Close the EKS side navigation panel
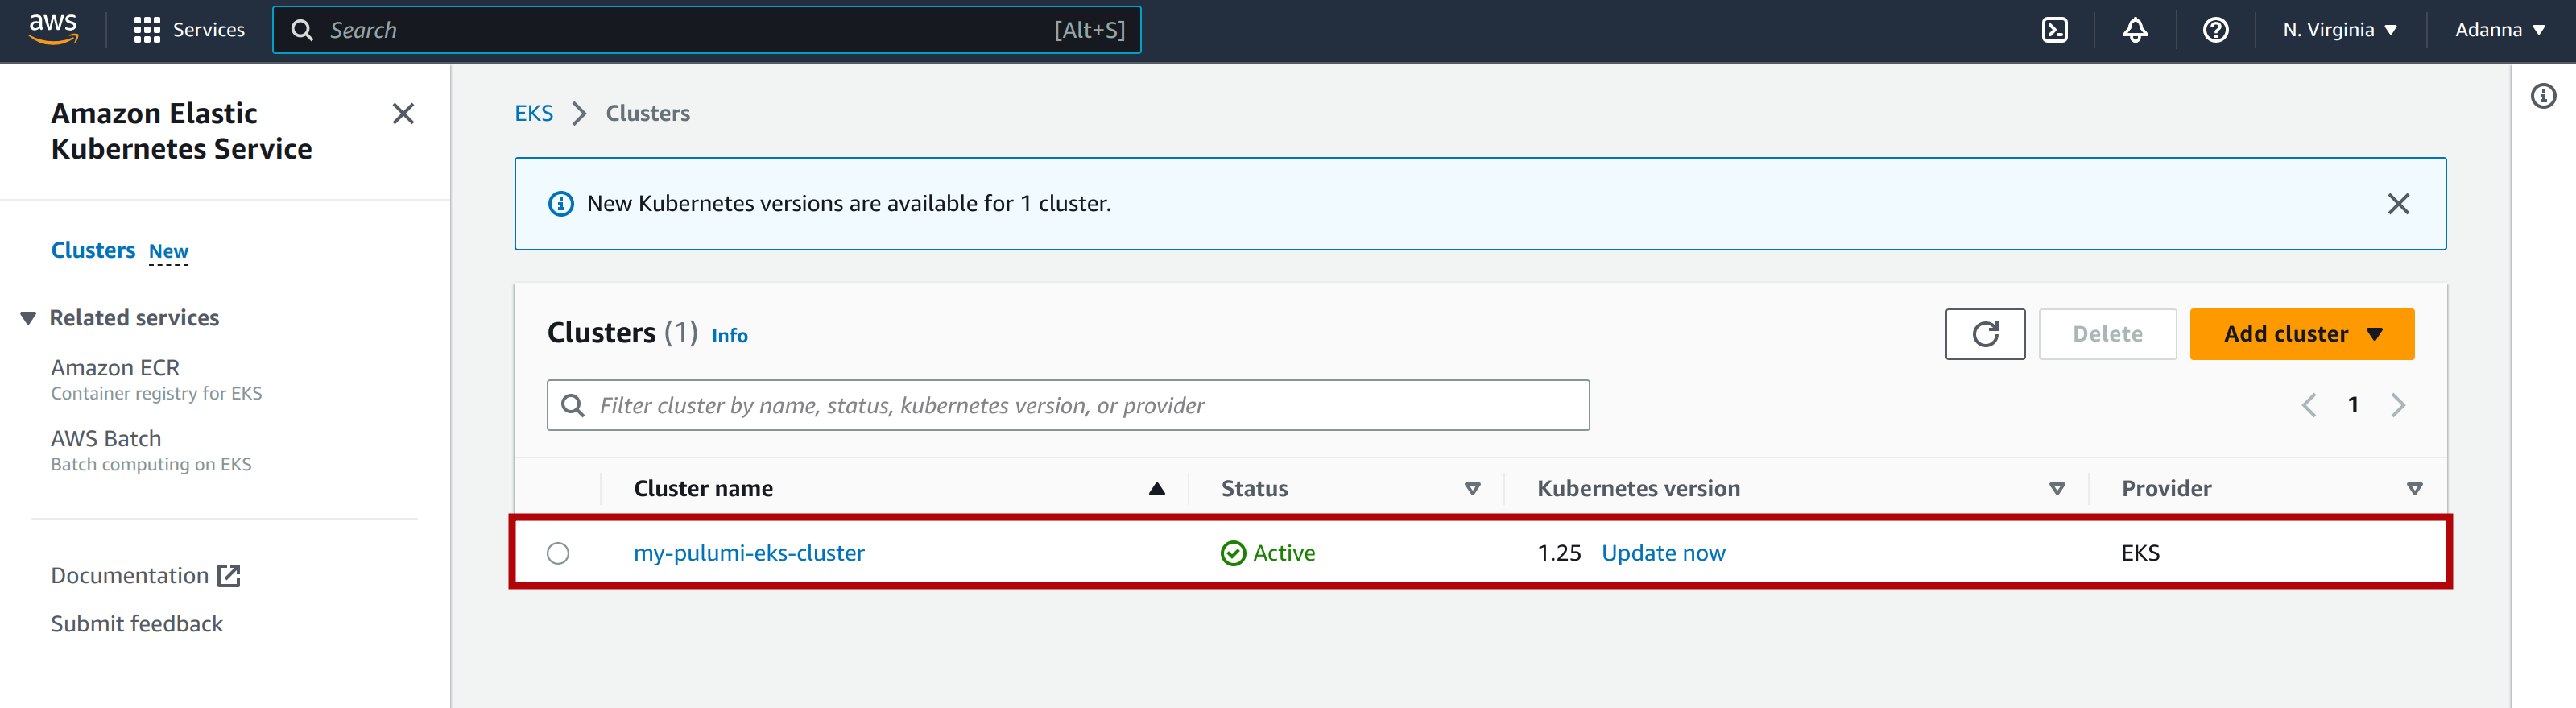The image size is (2576, 708). (403, 114)
